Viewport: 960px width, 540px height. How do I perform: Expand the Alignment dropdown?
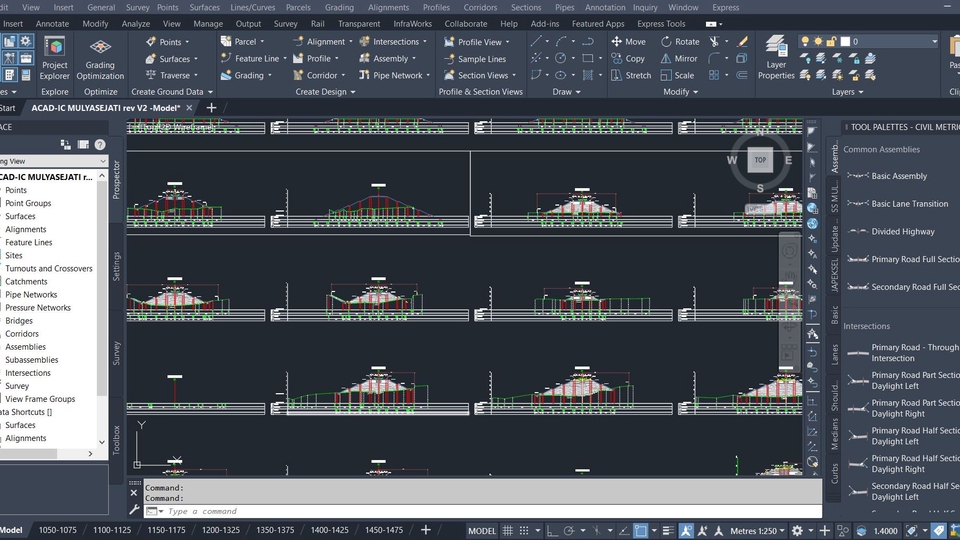350,42
